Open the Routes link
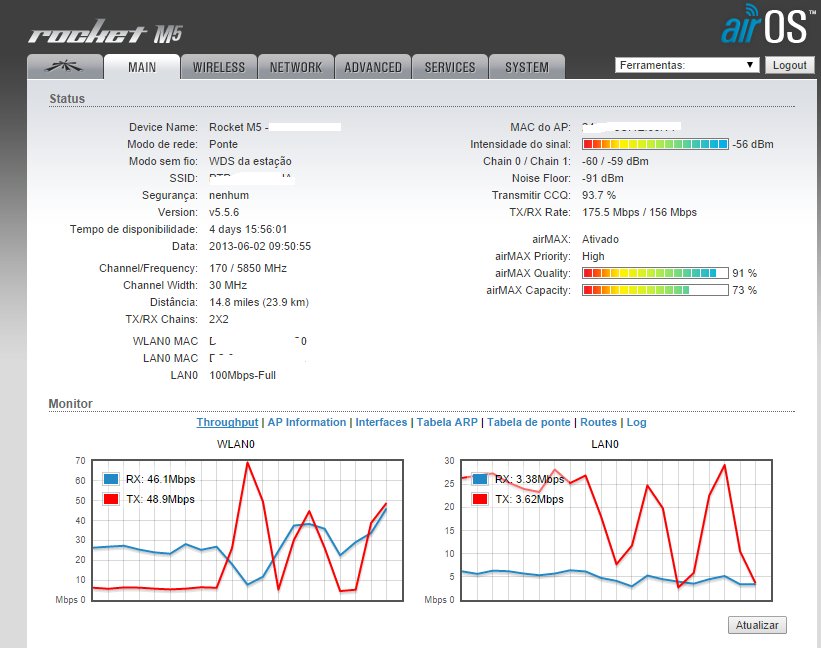The height and width of the screenshot is (648, 821). pyautogui.click(x=598, y=422)
